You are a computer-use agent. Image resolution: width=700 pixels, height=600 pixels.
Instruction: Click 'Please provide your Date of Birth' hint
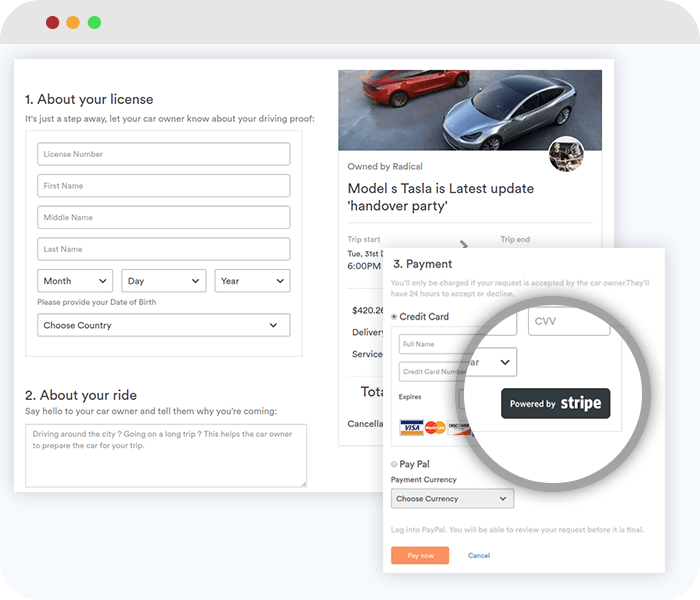(97, 302)
